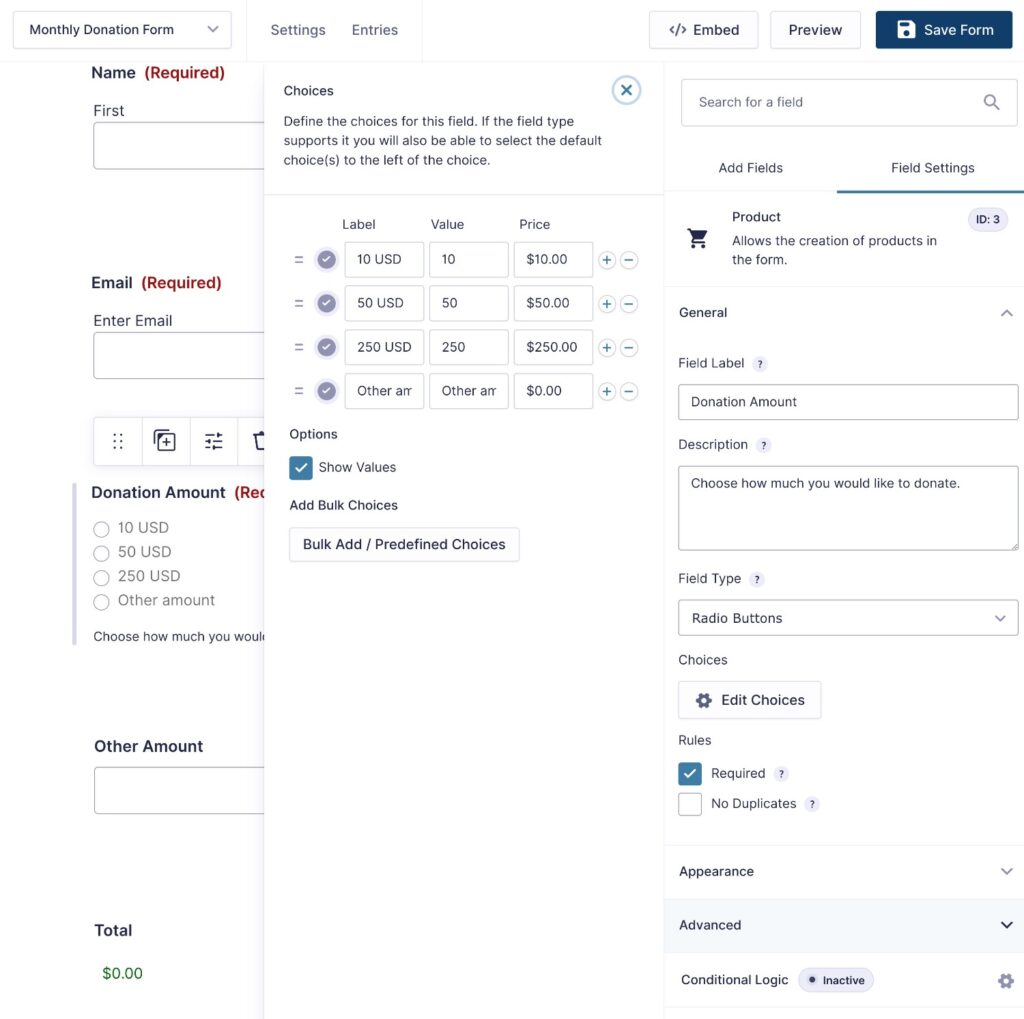Open the Entries tab

[374, 30]
